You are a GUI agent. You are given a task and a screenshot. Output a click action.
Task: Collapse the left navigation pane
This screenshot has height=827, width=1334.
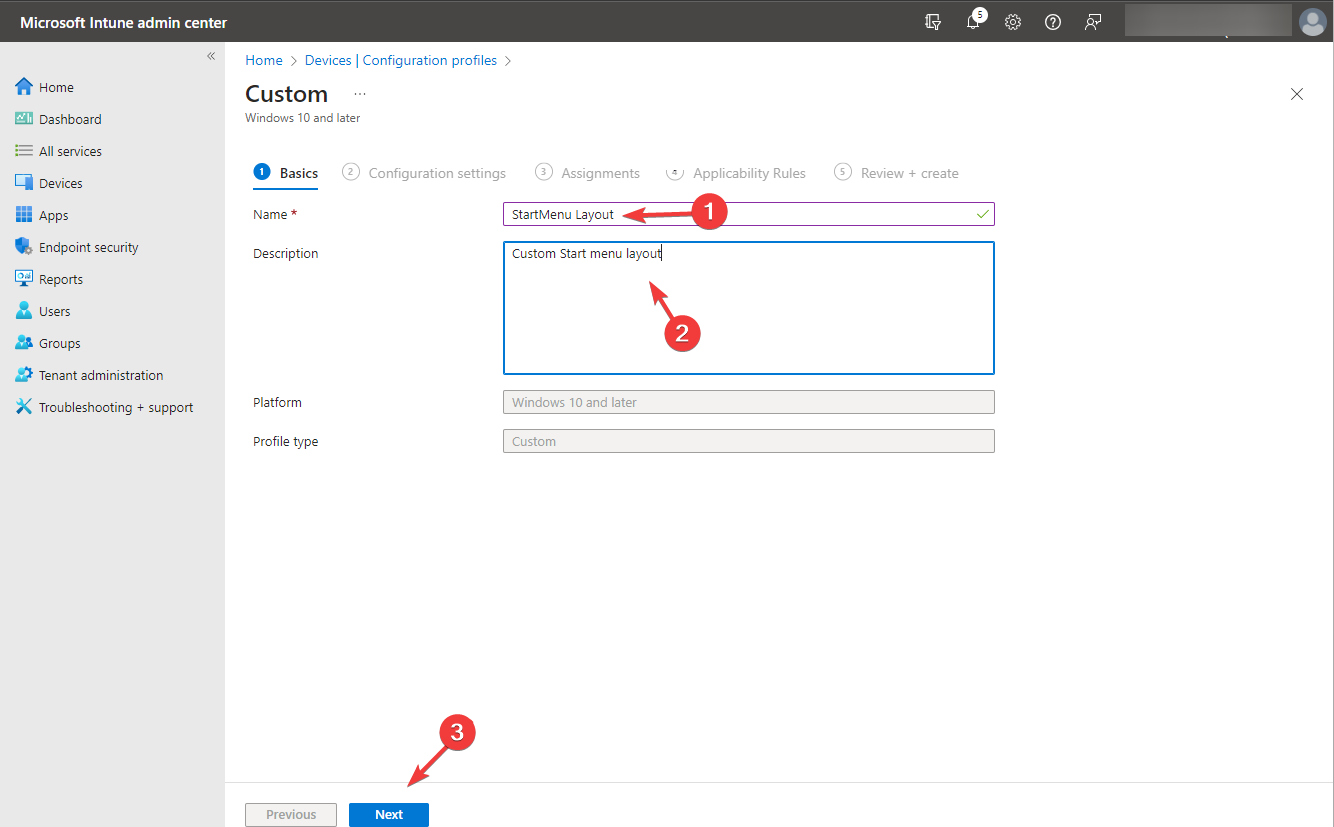(211, 56)
